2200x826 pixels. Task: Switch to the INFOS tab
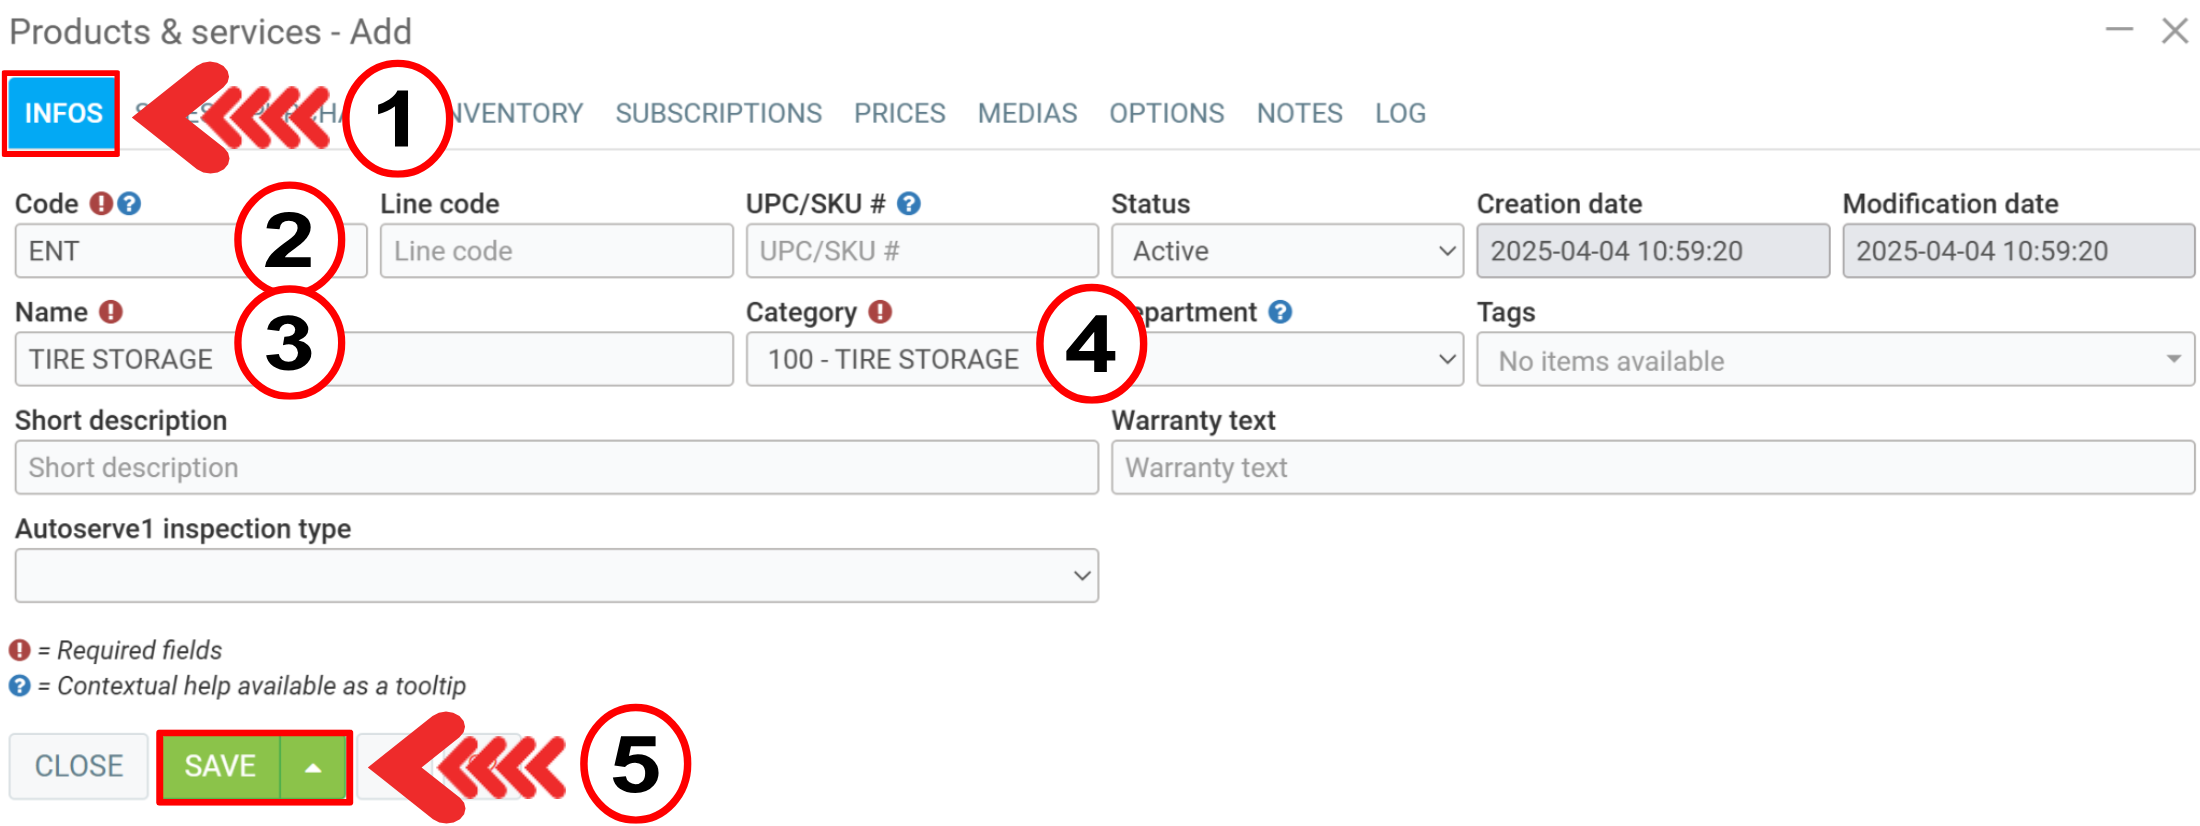tap(63, 113)
